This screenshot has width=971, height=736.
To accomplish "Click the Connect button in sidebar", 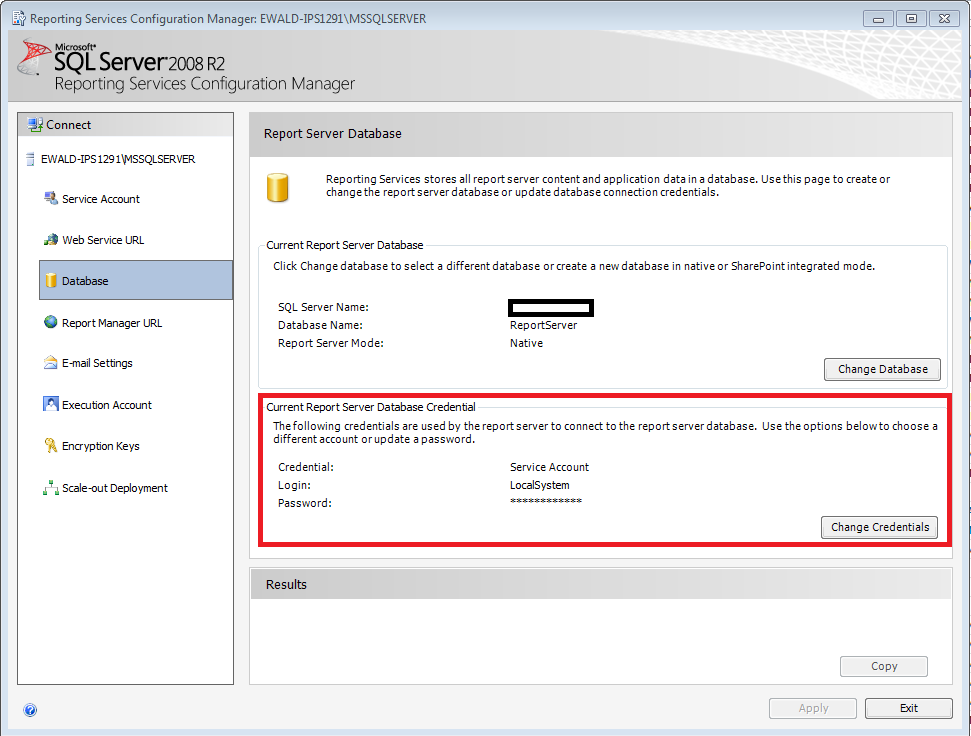I will tap(125, 124).
